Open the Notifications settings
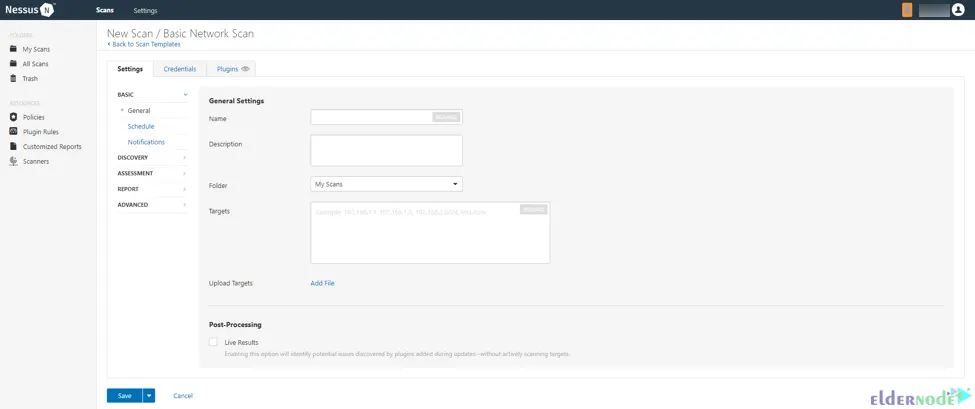Image resolution: width=975 pixels, height=409 pixels. [146, 142]
